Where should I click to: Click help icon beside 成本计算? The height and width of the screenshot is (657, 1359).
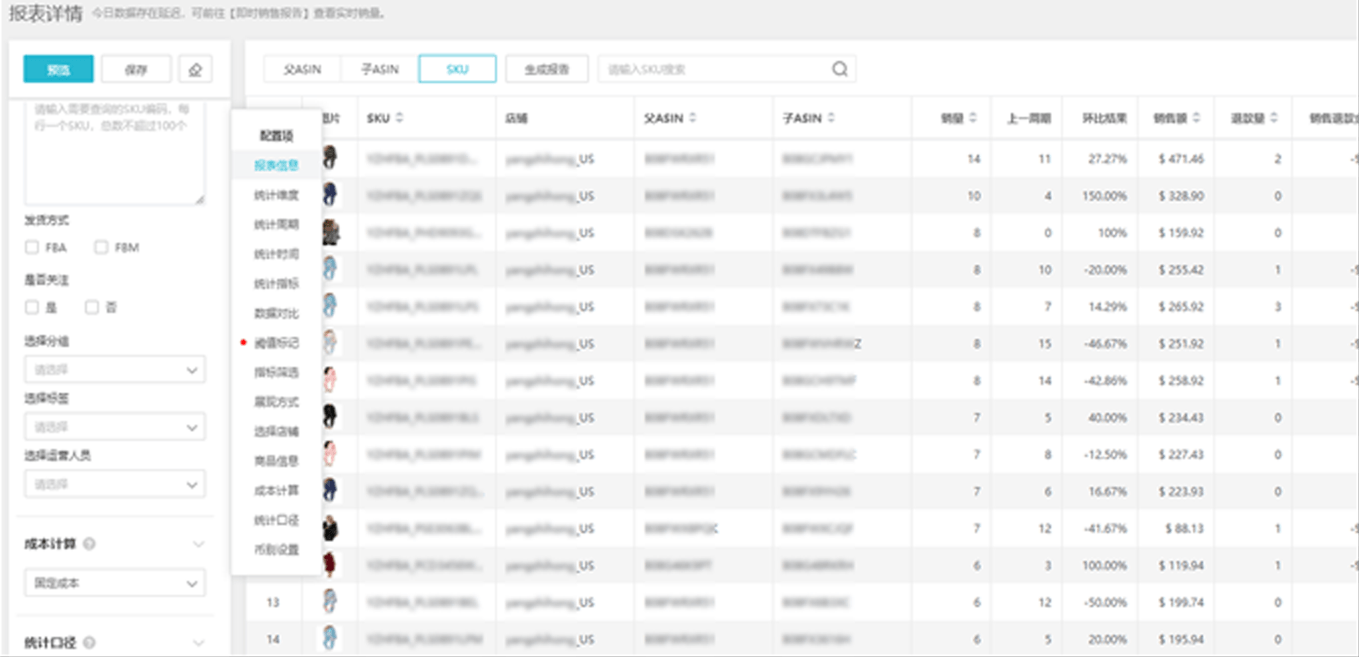pos(90,545)
